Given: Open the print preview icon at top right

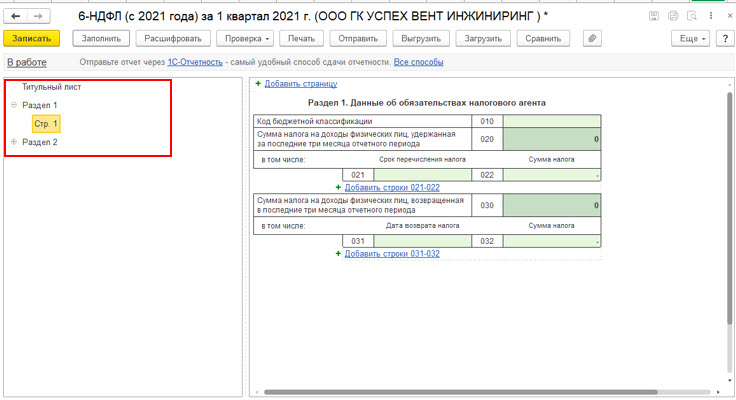Looking at the screenshot, I should (691, 16).
